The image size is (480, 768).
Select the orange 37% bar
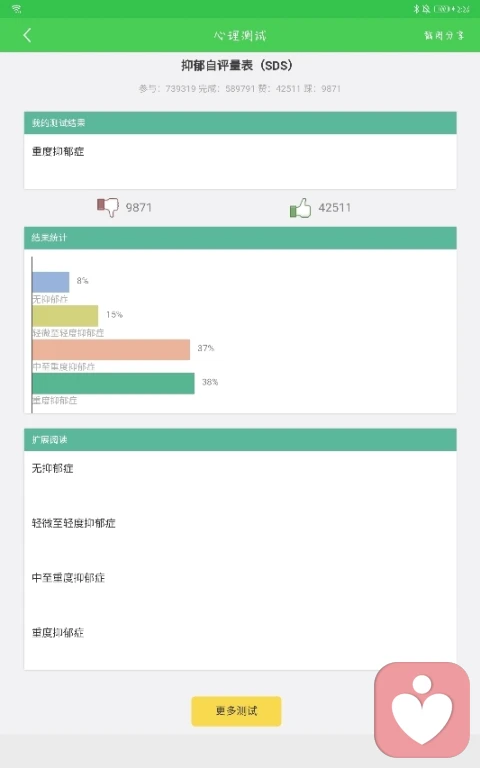[111, 350]
